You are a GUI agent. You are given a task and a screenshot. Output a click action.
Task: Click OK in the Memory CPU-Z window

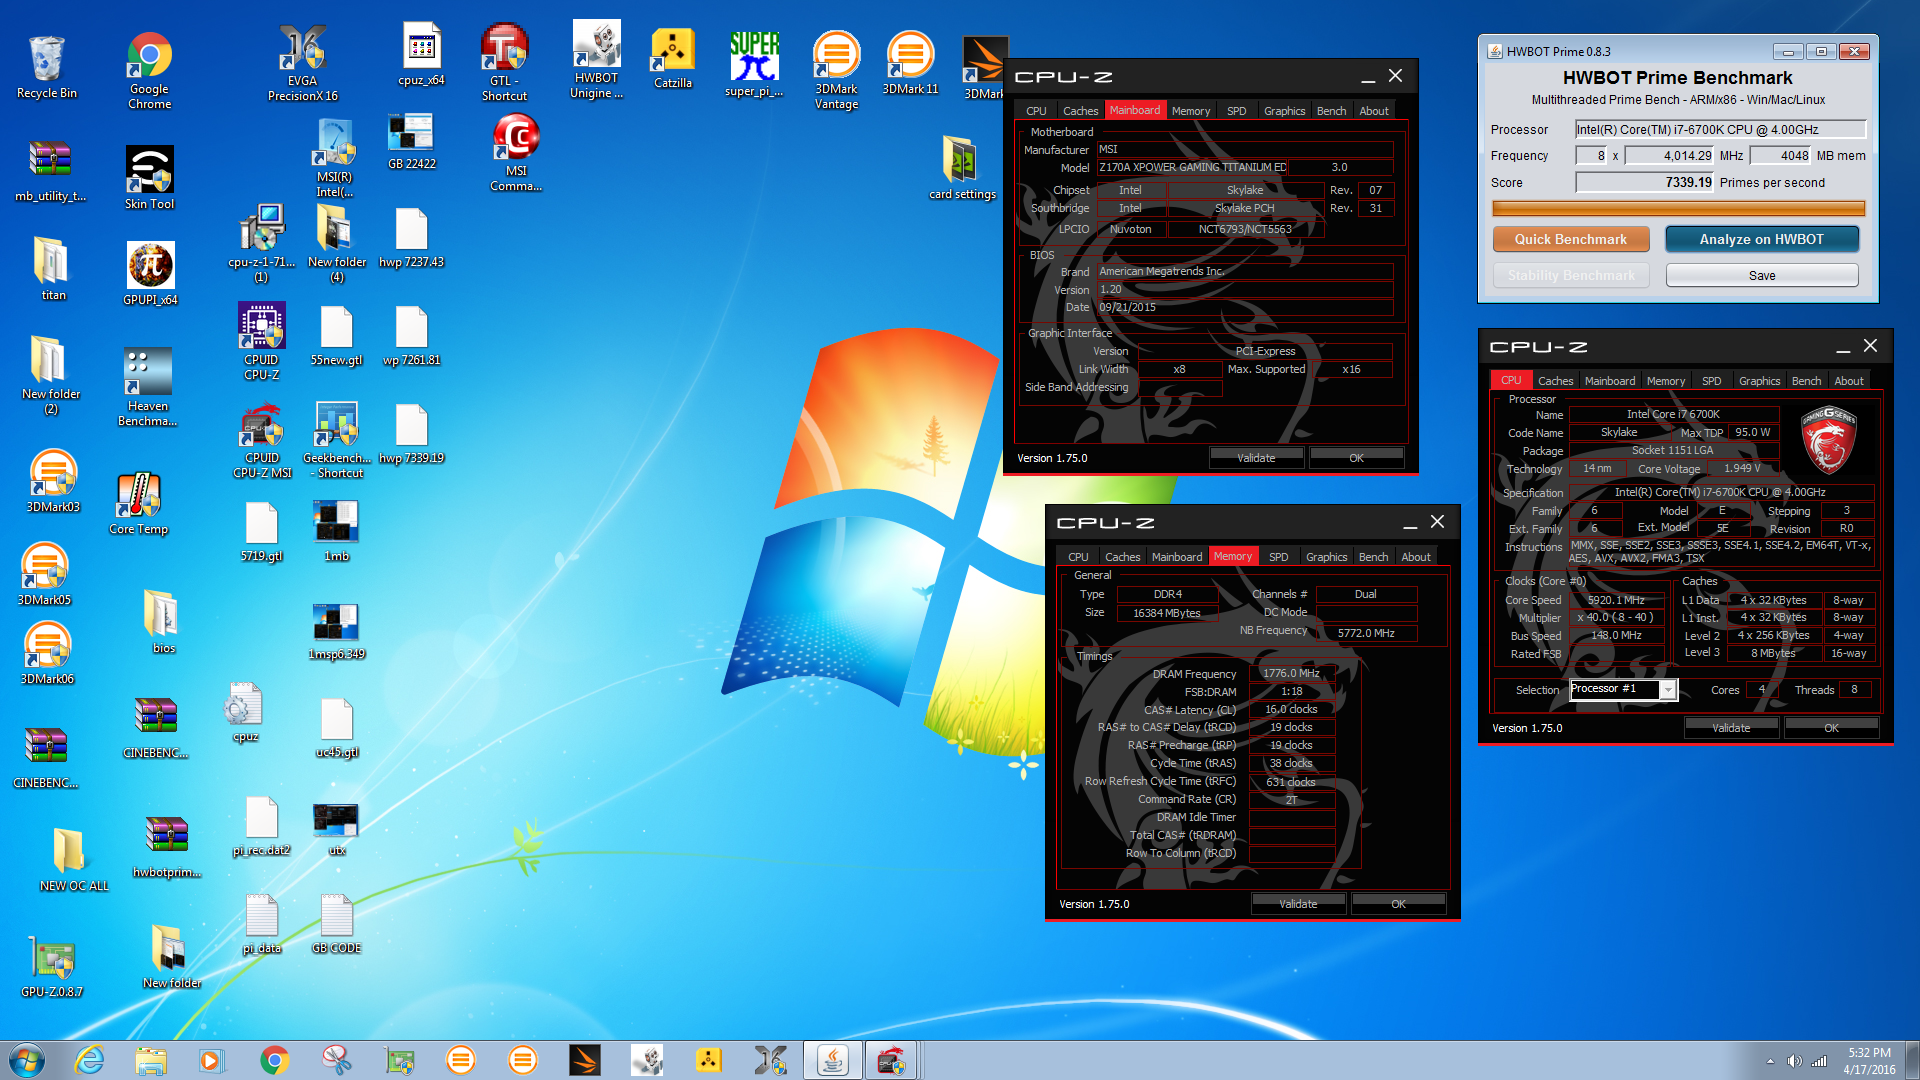(x=1398, y=904)
